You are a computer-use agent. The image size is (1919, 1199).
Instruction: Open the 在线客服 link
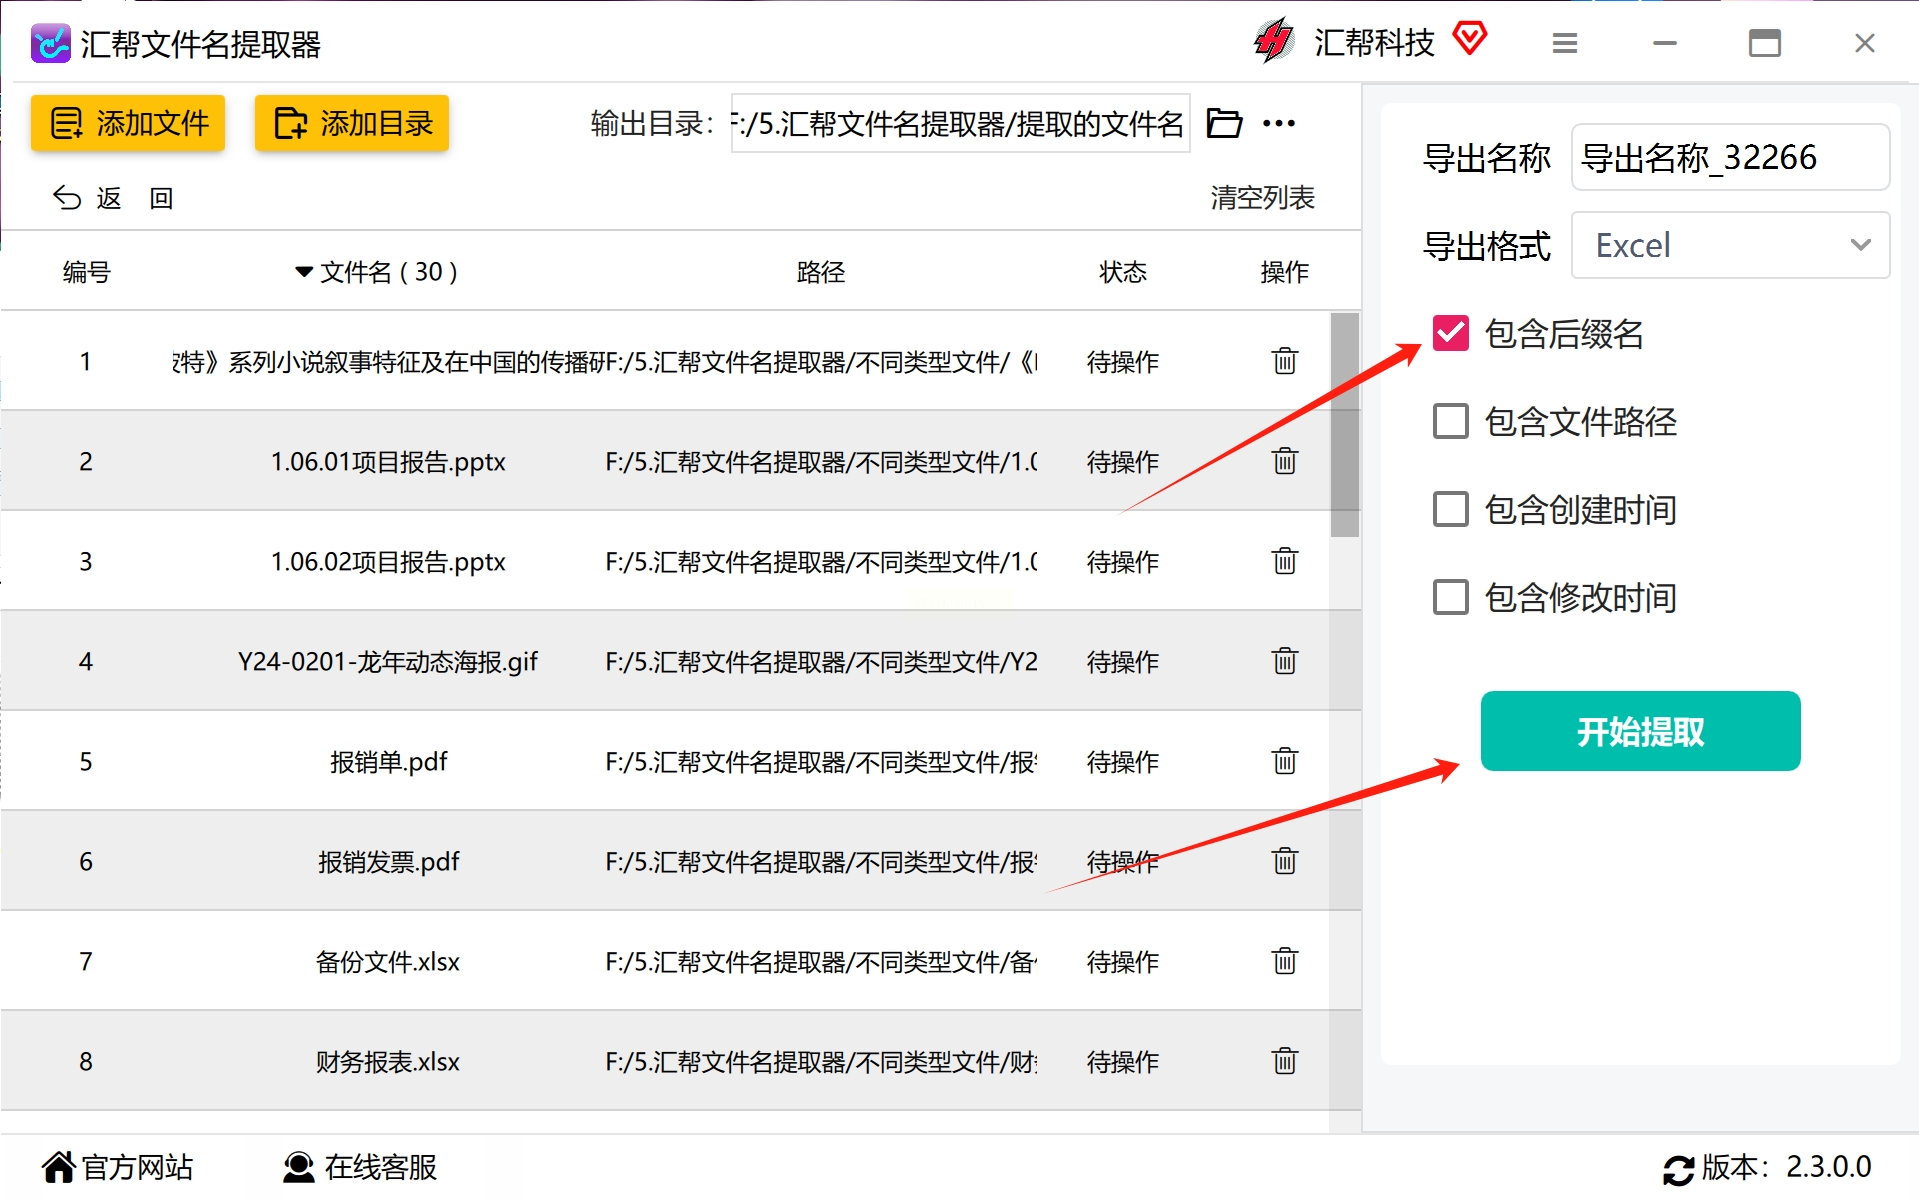(x=381, y=1167)
